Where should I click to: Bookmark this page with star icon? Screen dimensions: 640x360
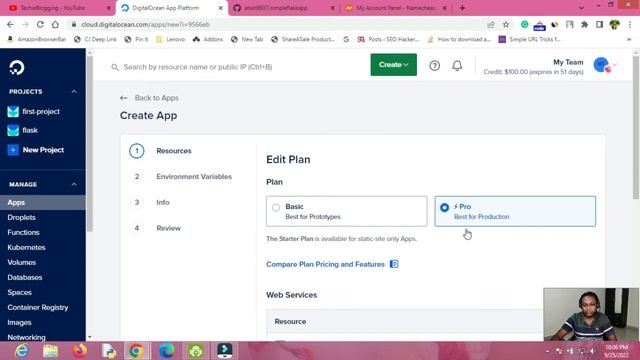[506, 24]
